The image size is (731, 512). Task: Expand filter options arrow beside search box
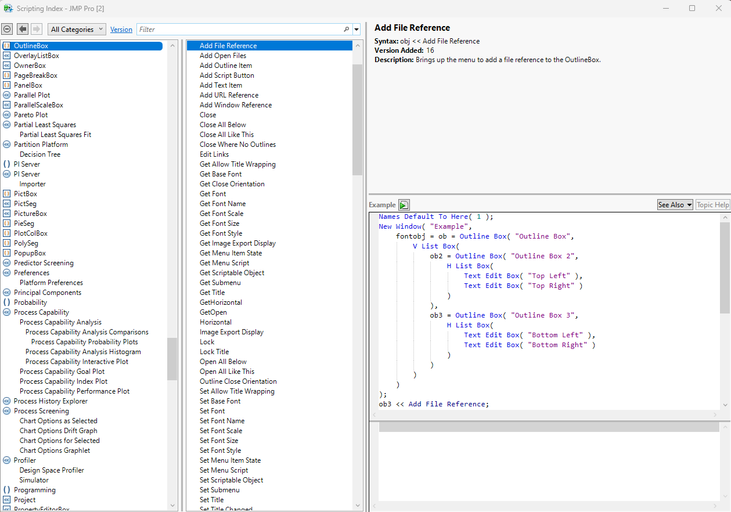(357, 30)
